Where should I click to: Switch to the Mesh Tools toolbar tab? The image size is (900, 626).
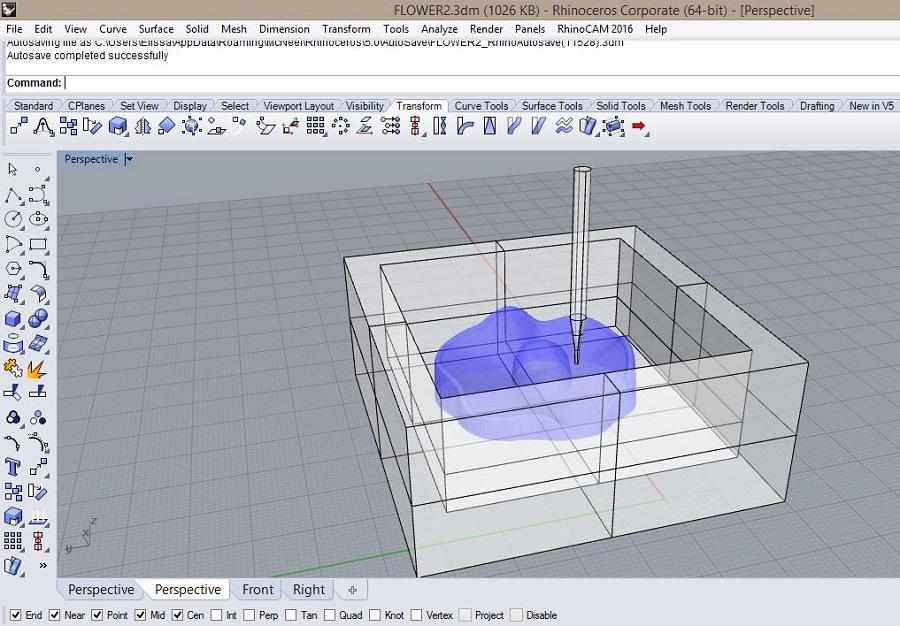685,106
